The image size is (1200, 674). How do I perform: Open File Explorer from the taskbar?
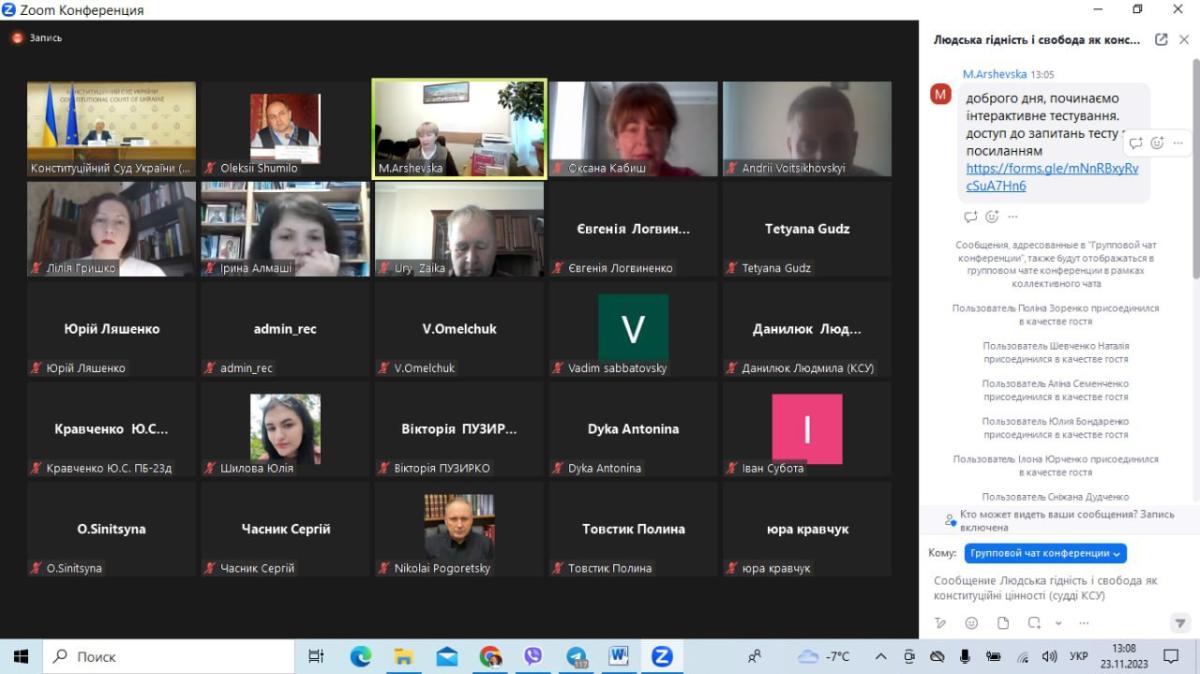point(403,656)
